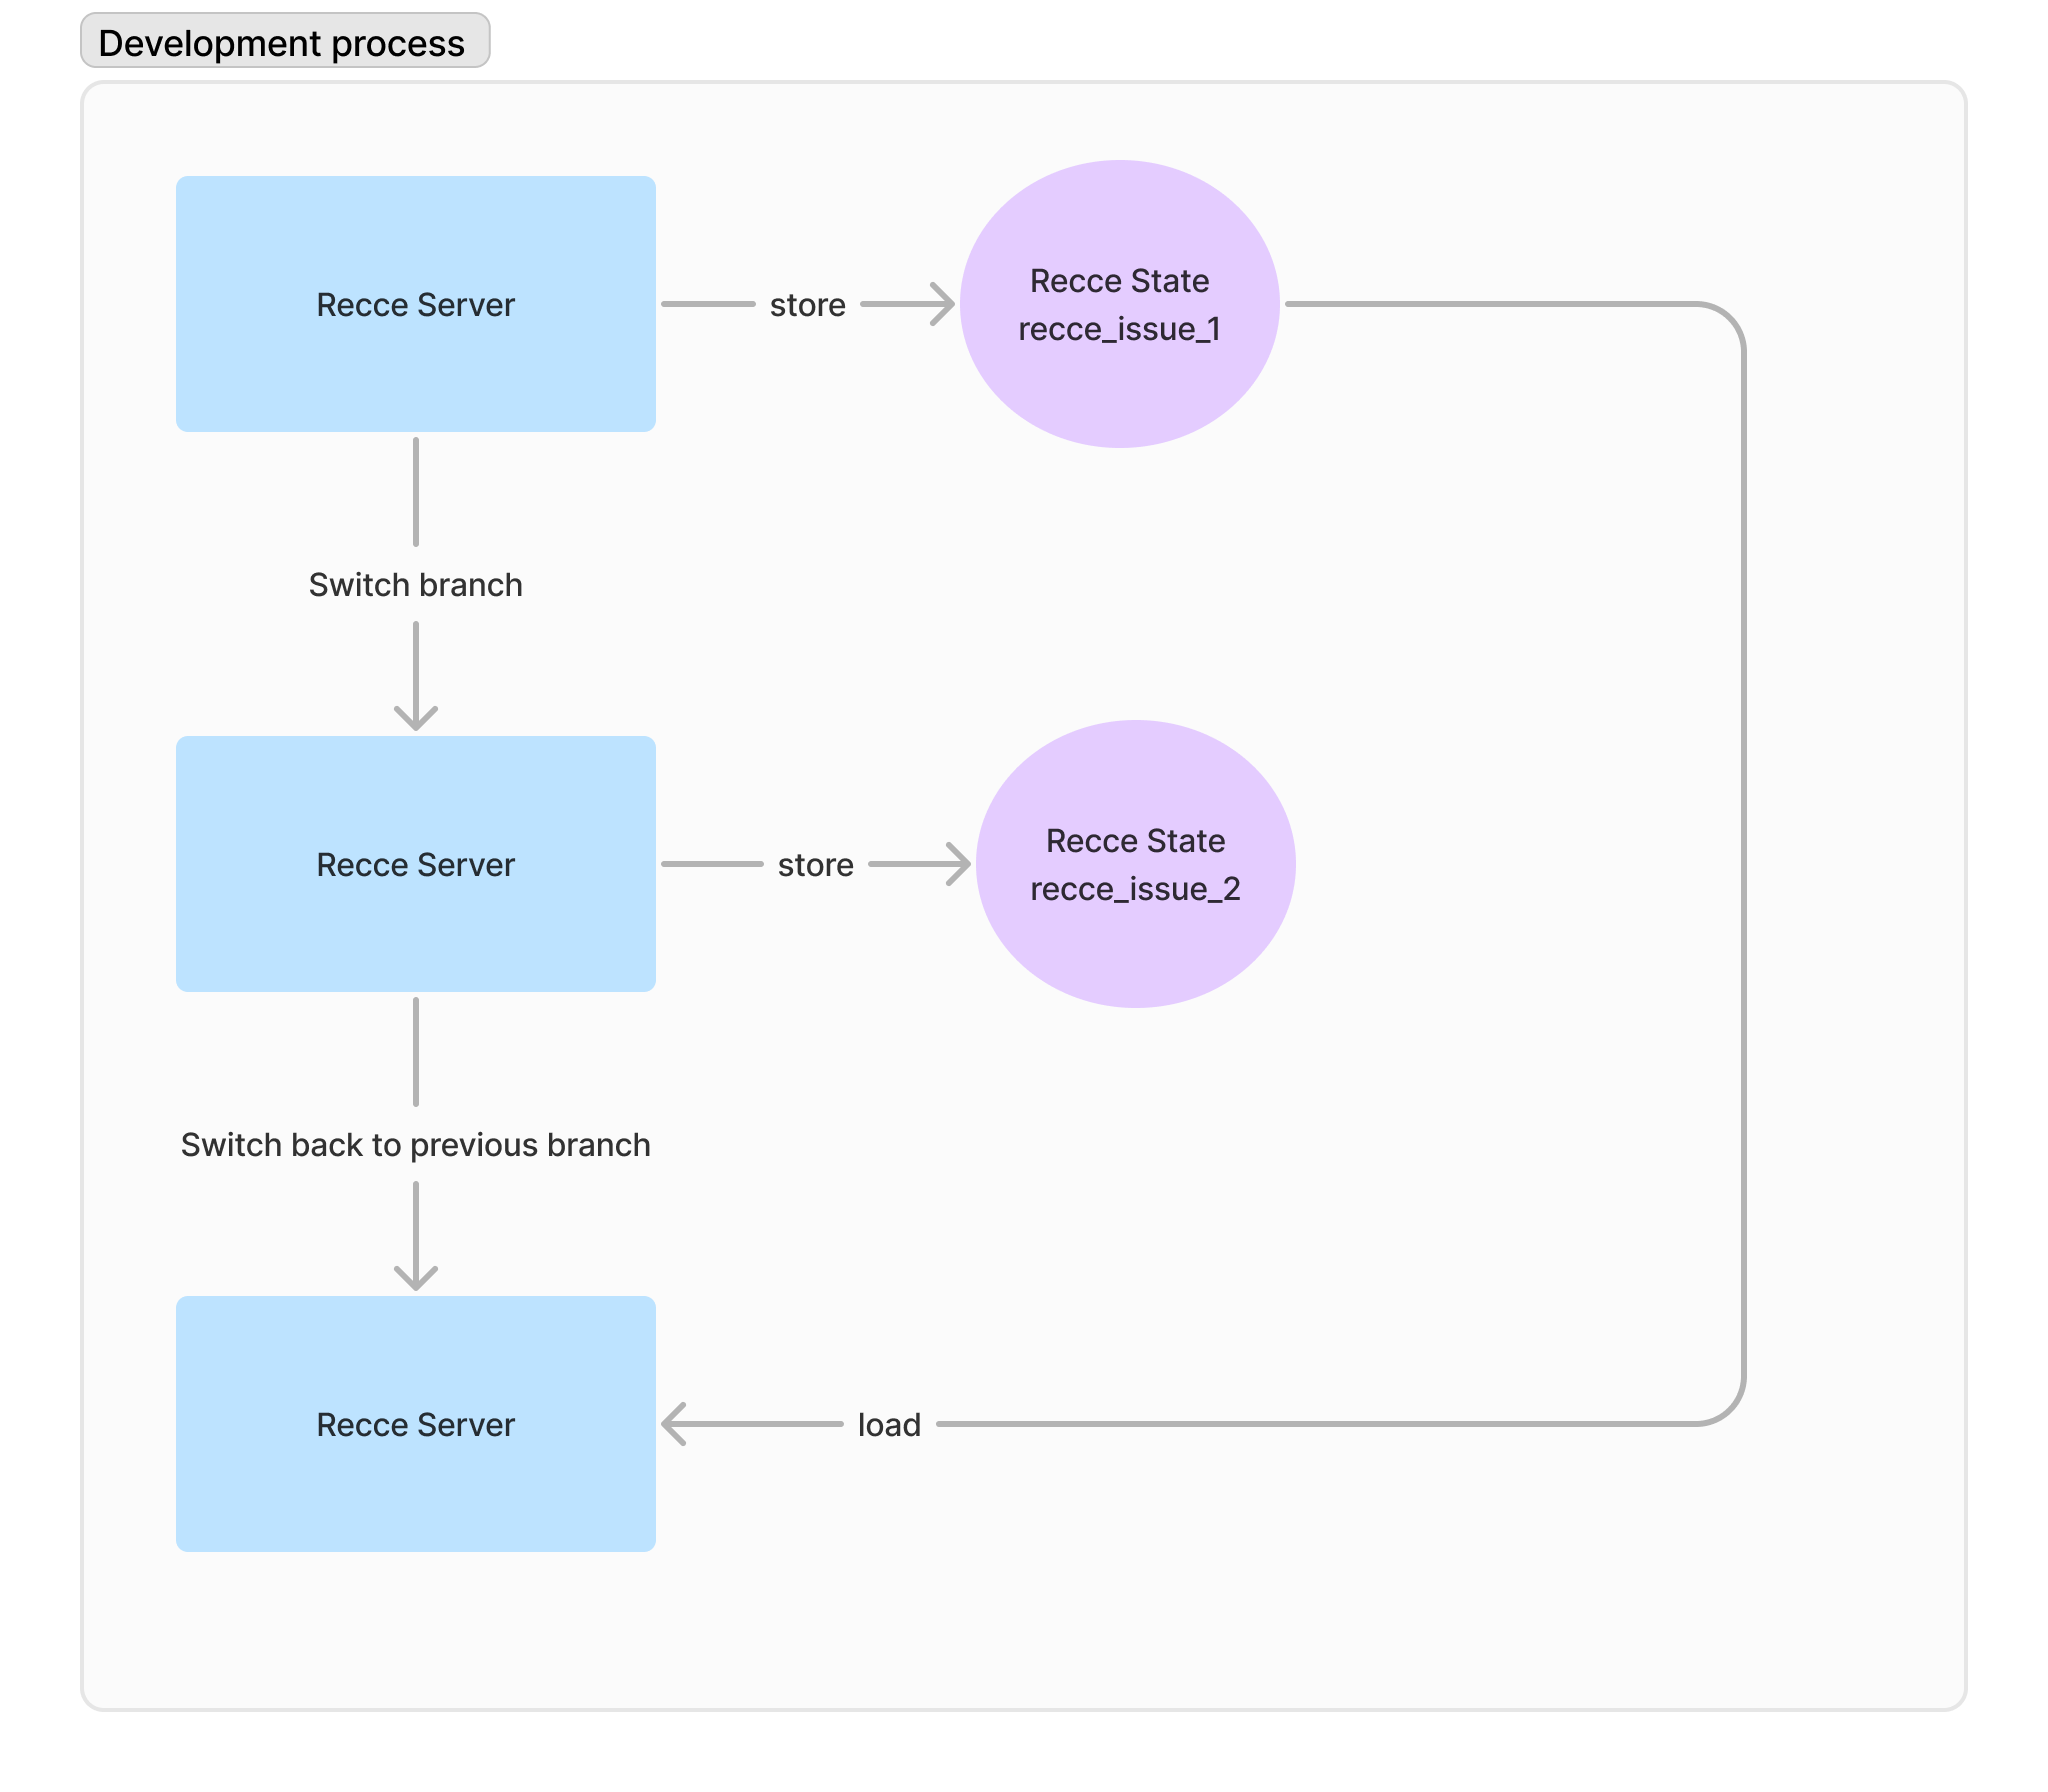Click the arrowhead pointing into recce_issue_1
2048x1792 pixels.
point(945,304)
